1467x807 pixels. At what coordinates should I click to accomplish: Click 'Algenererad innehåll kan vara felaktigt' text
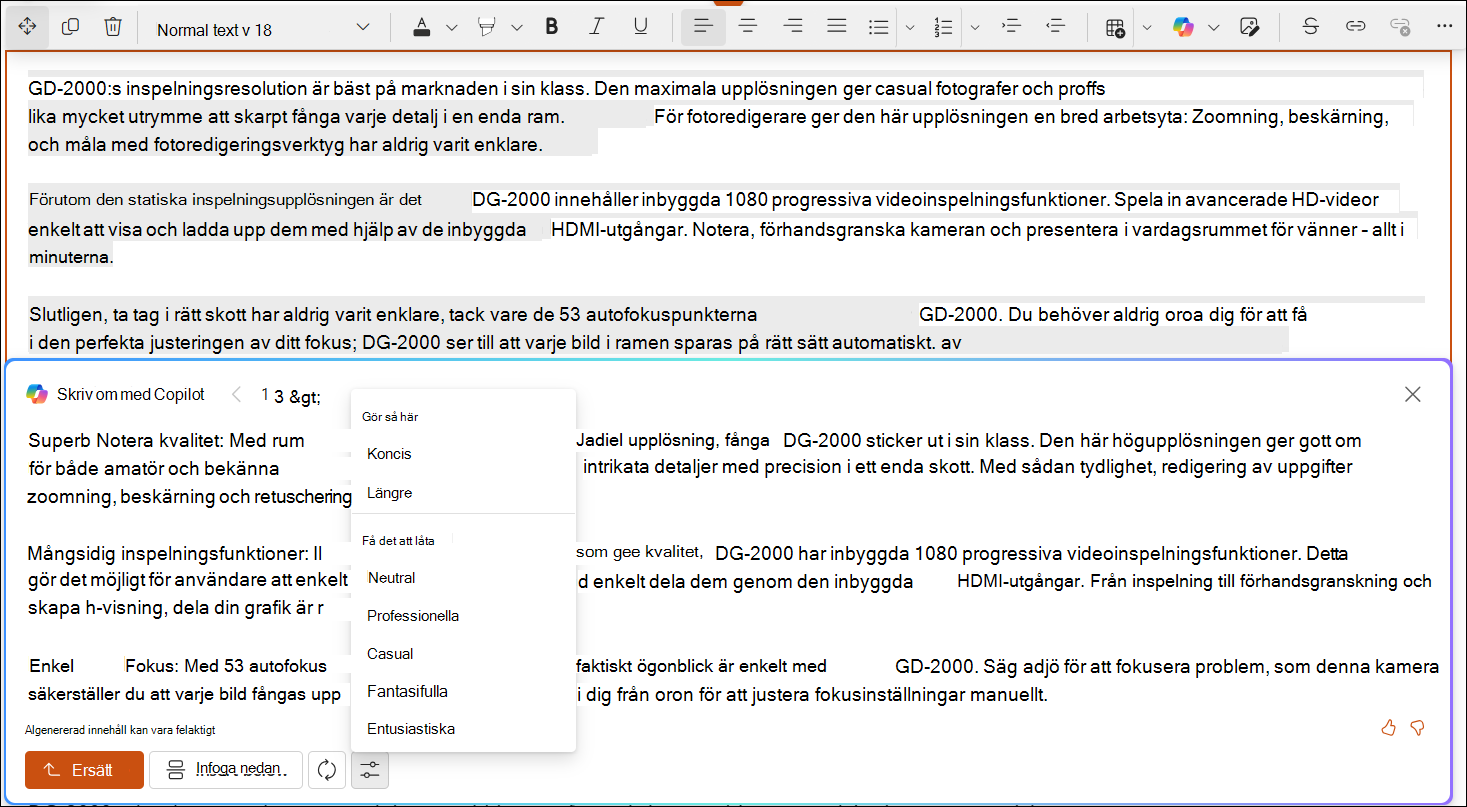pos(120,730)
